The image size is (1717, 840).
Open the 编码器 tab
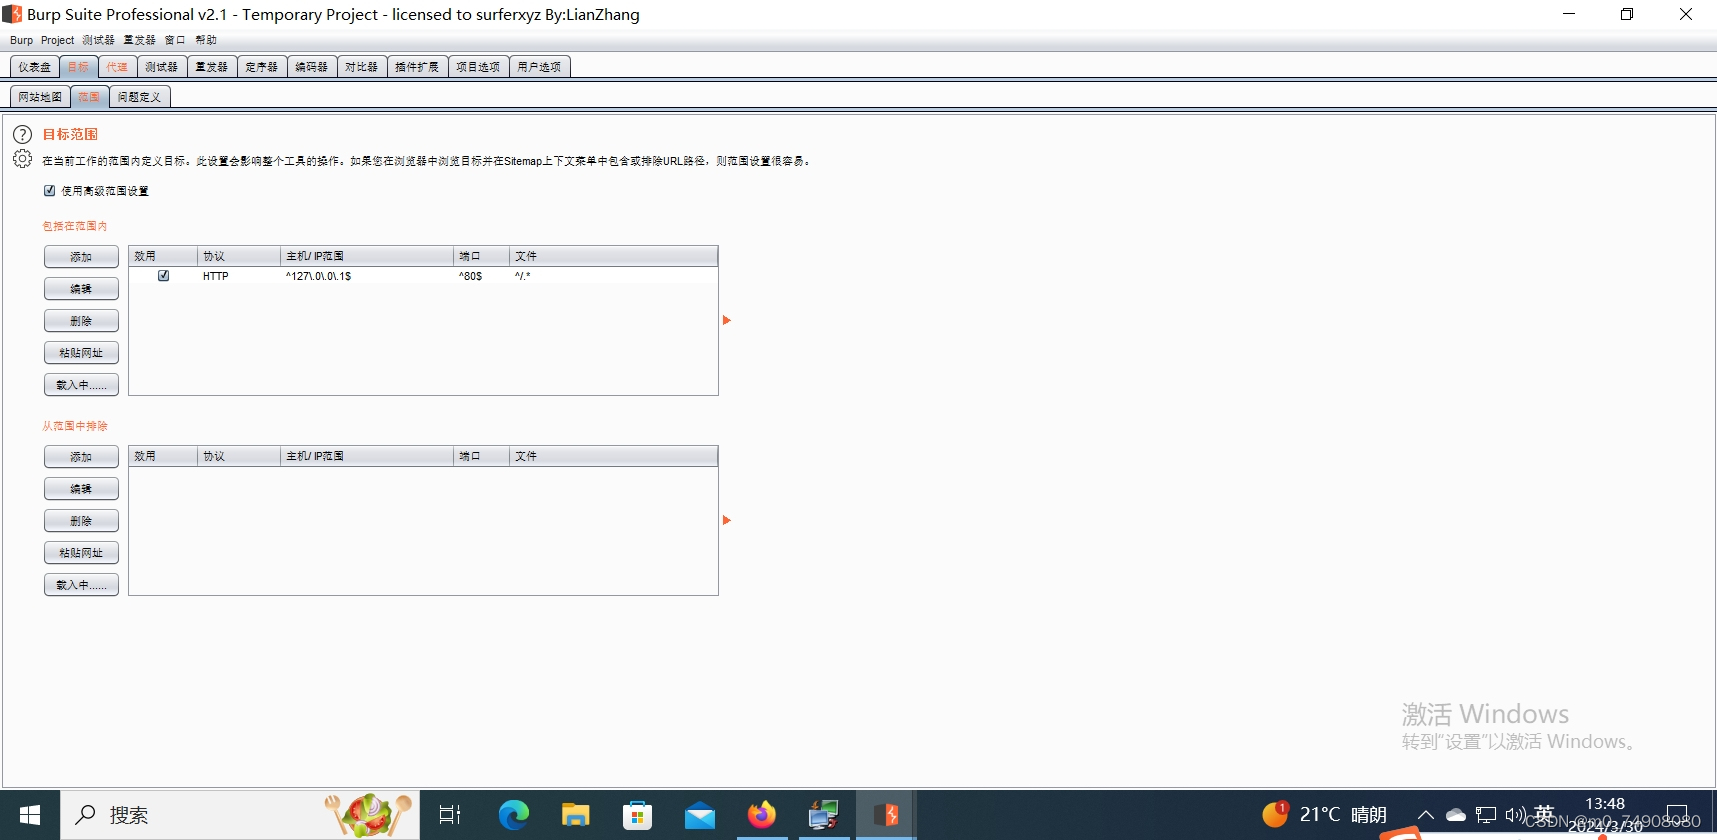[x=311, y=67]
